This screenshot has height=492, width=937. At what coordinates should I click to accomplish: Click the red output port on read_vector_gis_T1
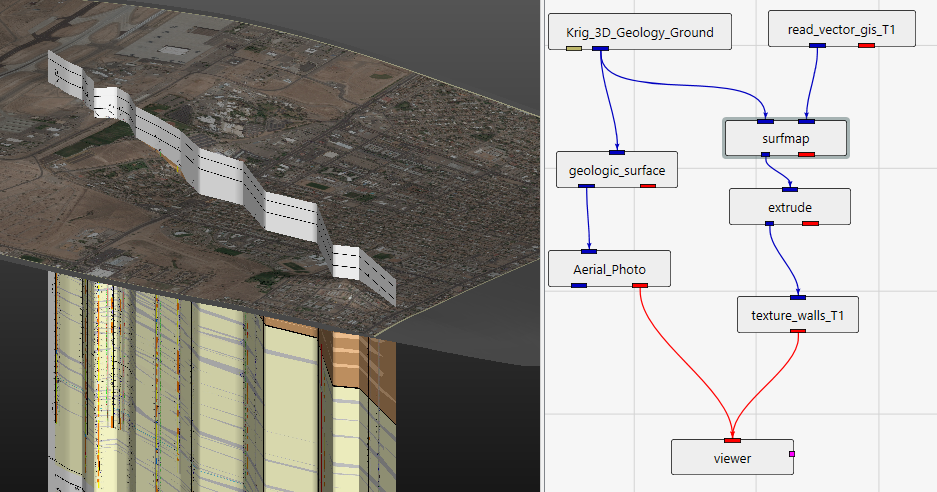pos(866,45)
